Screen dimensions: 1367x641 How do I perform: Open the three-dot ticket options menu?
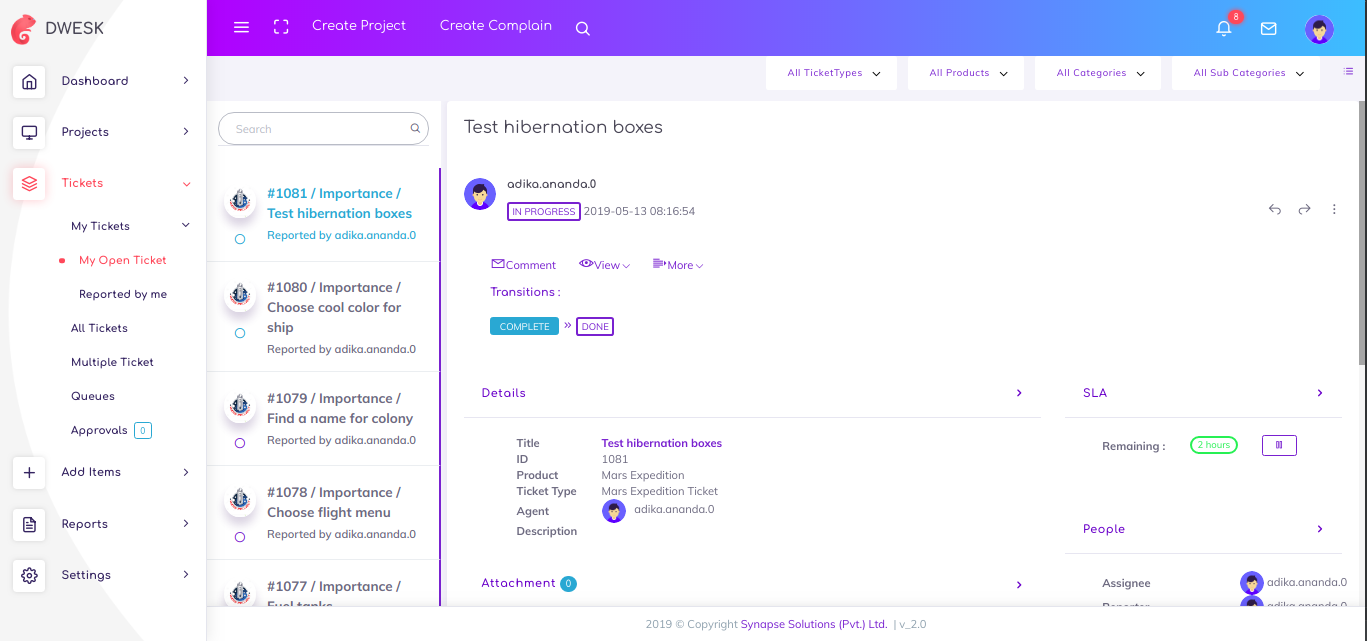tap(1334, 209)
